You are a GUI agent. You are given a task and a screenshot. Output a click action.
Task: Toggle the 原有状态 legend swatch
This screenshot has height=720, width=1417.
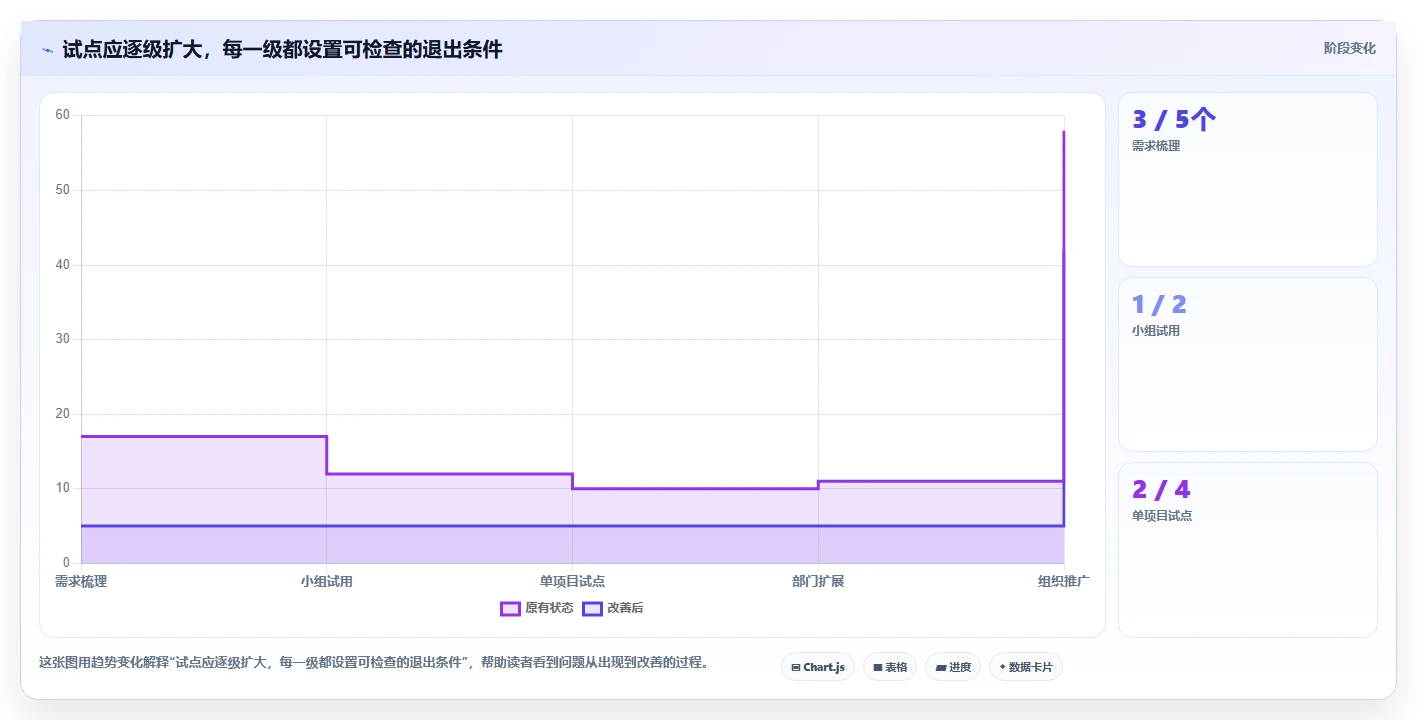[x=510, y=608]
